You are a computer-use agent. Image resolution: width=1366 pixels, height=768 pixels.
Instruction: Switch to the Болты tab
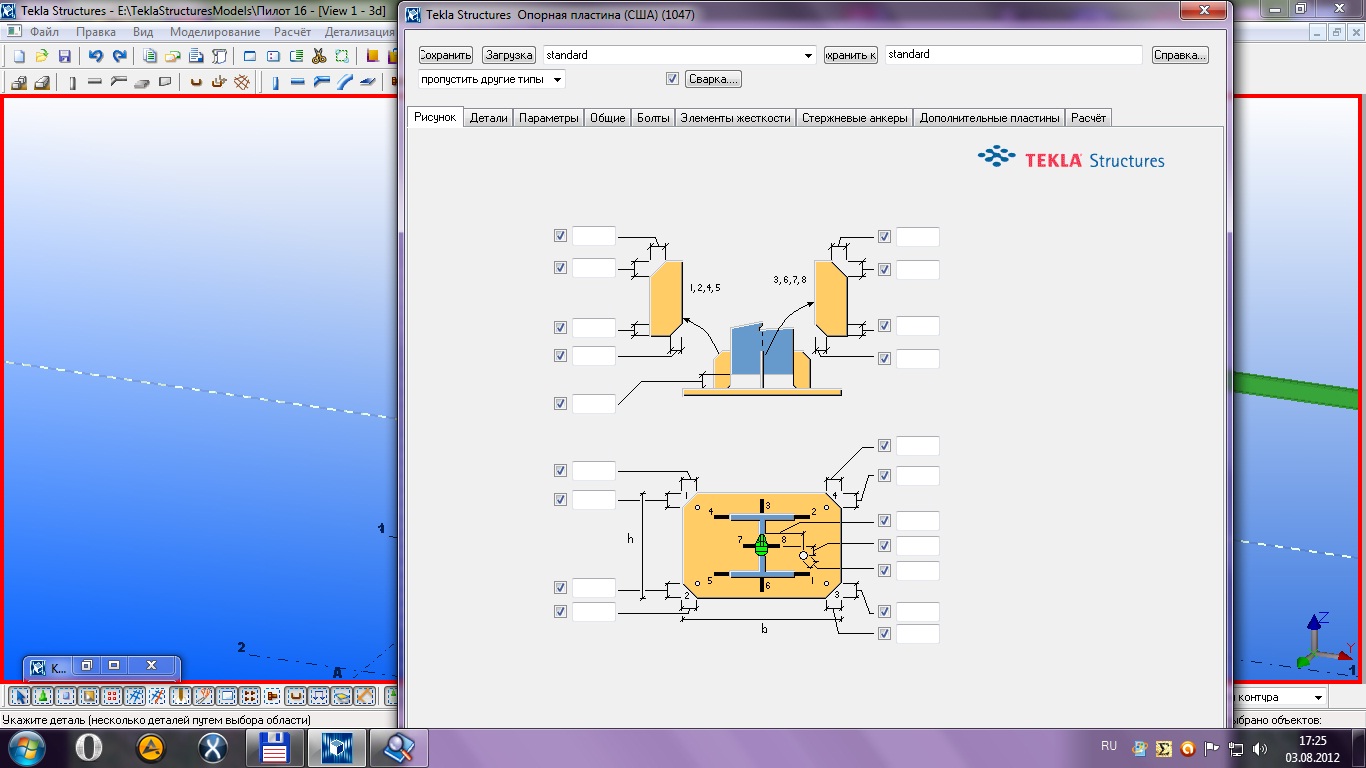pos(652,118)
